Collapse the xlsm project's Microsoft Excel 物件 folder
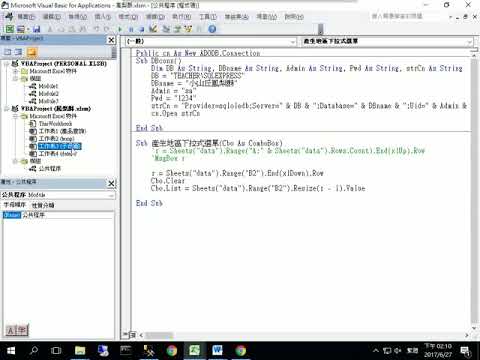The image size is (480, 360). 15,116
